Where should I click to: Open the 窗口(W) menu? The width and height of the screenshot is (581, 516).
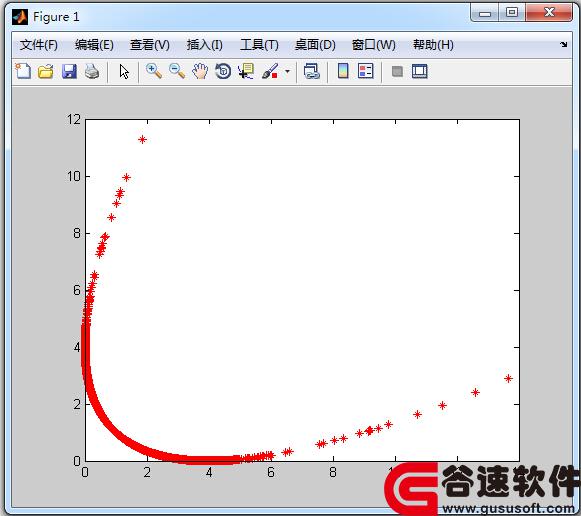coord(374,45)
